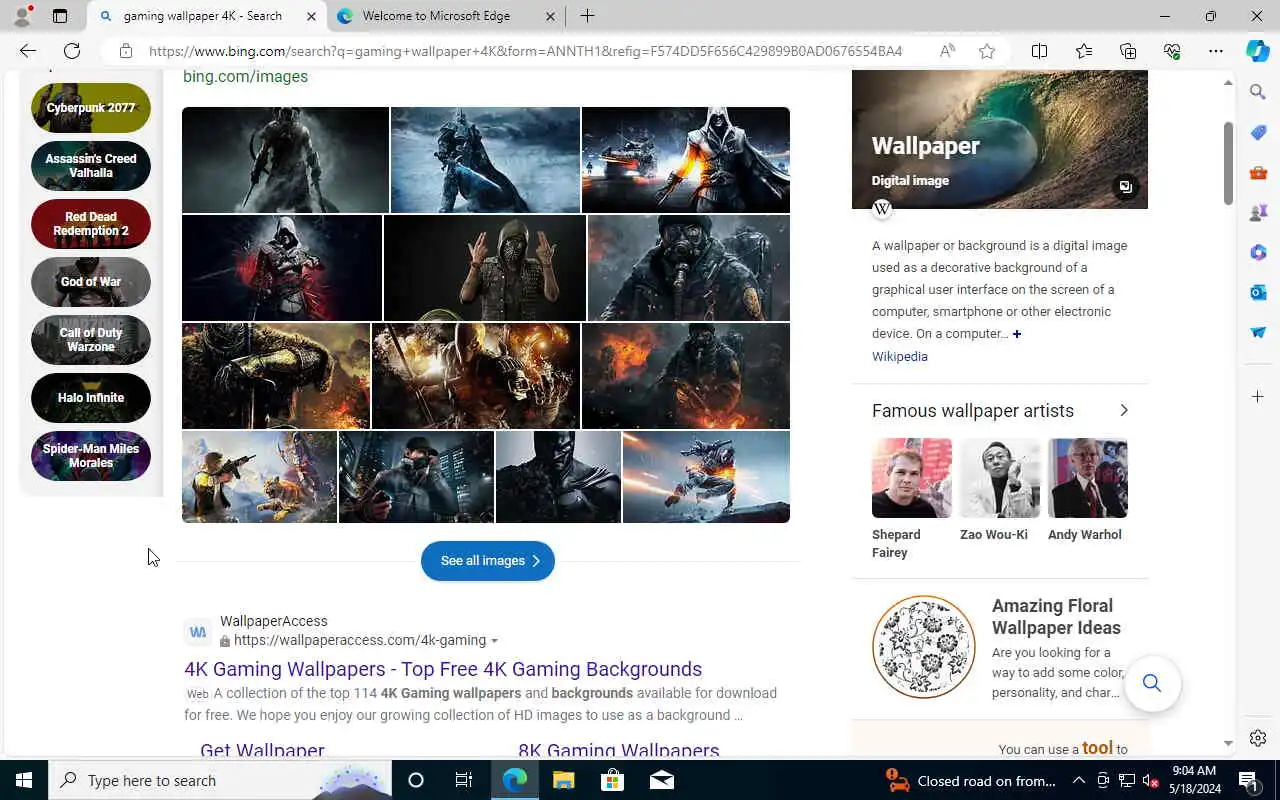Open sidebar Microsoft 365 icon
Image resolution: width=1280 pixels, height=800 pixels.
point(1258,252)
